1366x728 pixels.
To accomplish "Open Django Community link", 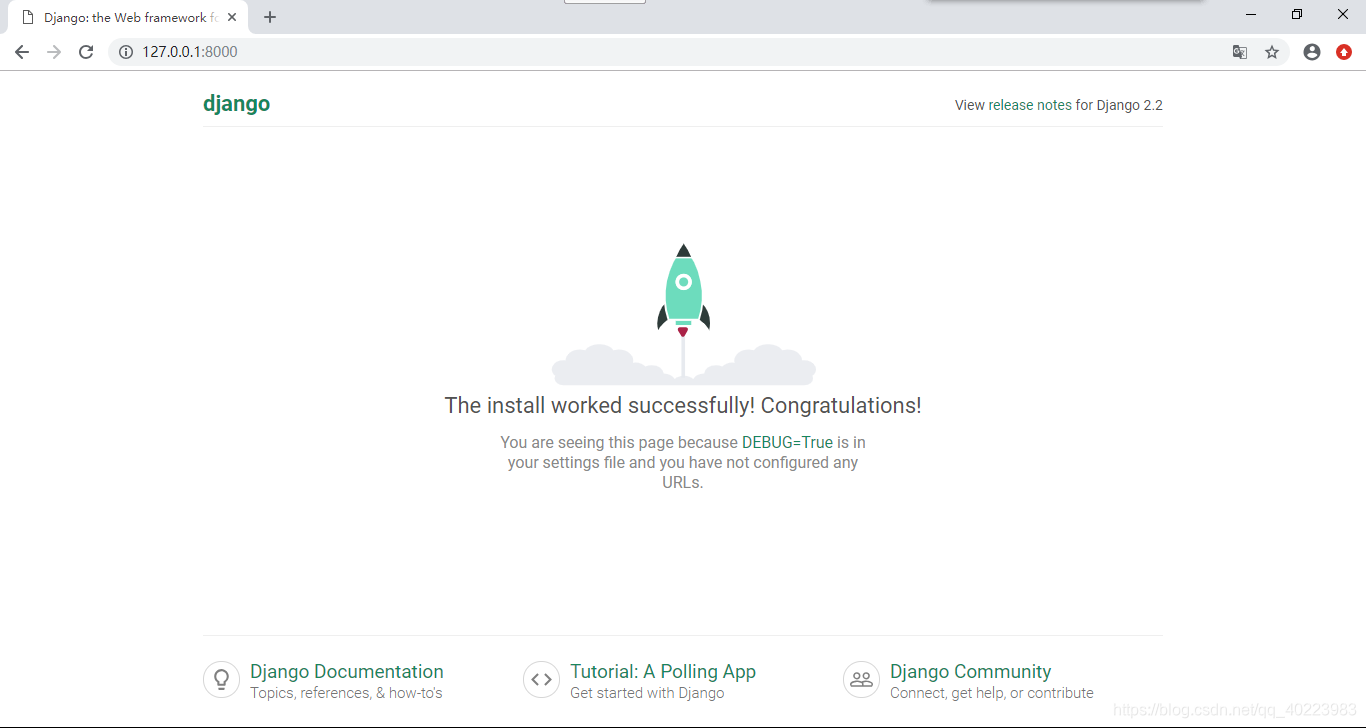I will 970,672.
